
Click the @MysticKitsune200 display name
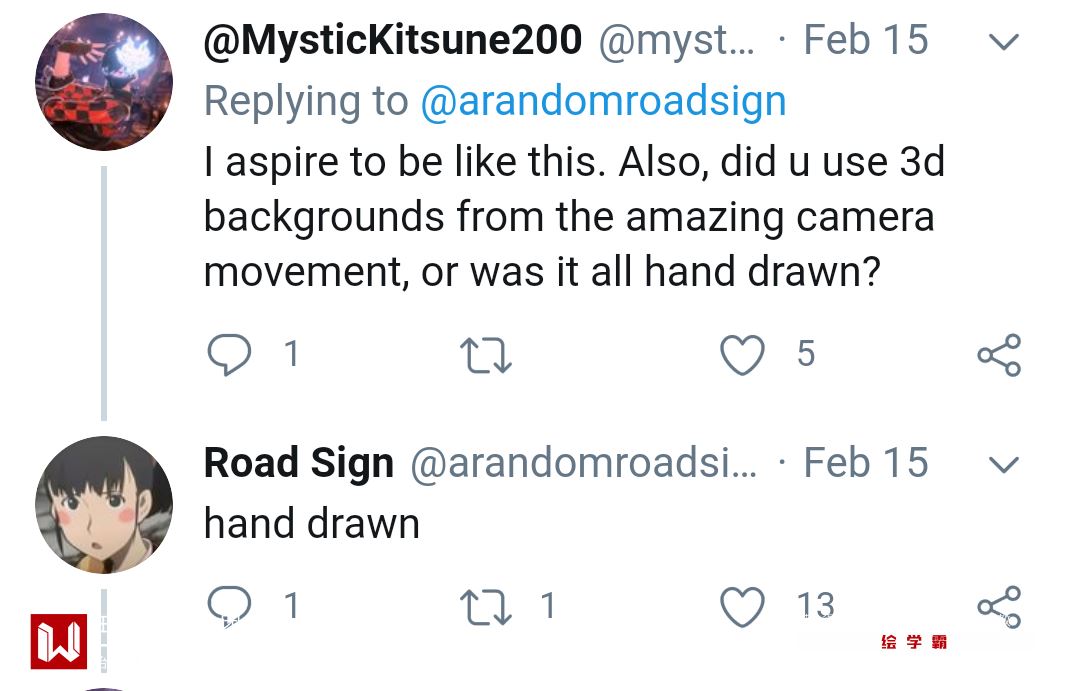point(392,41)
